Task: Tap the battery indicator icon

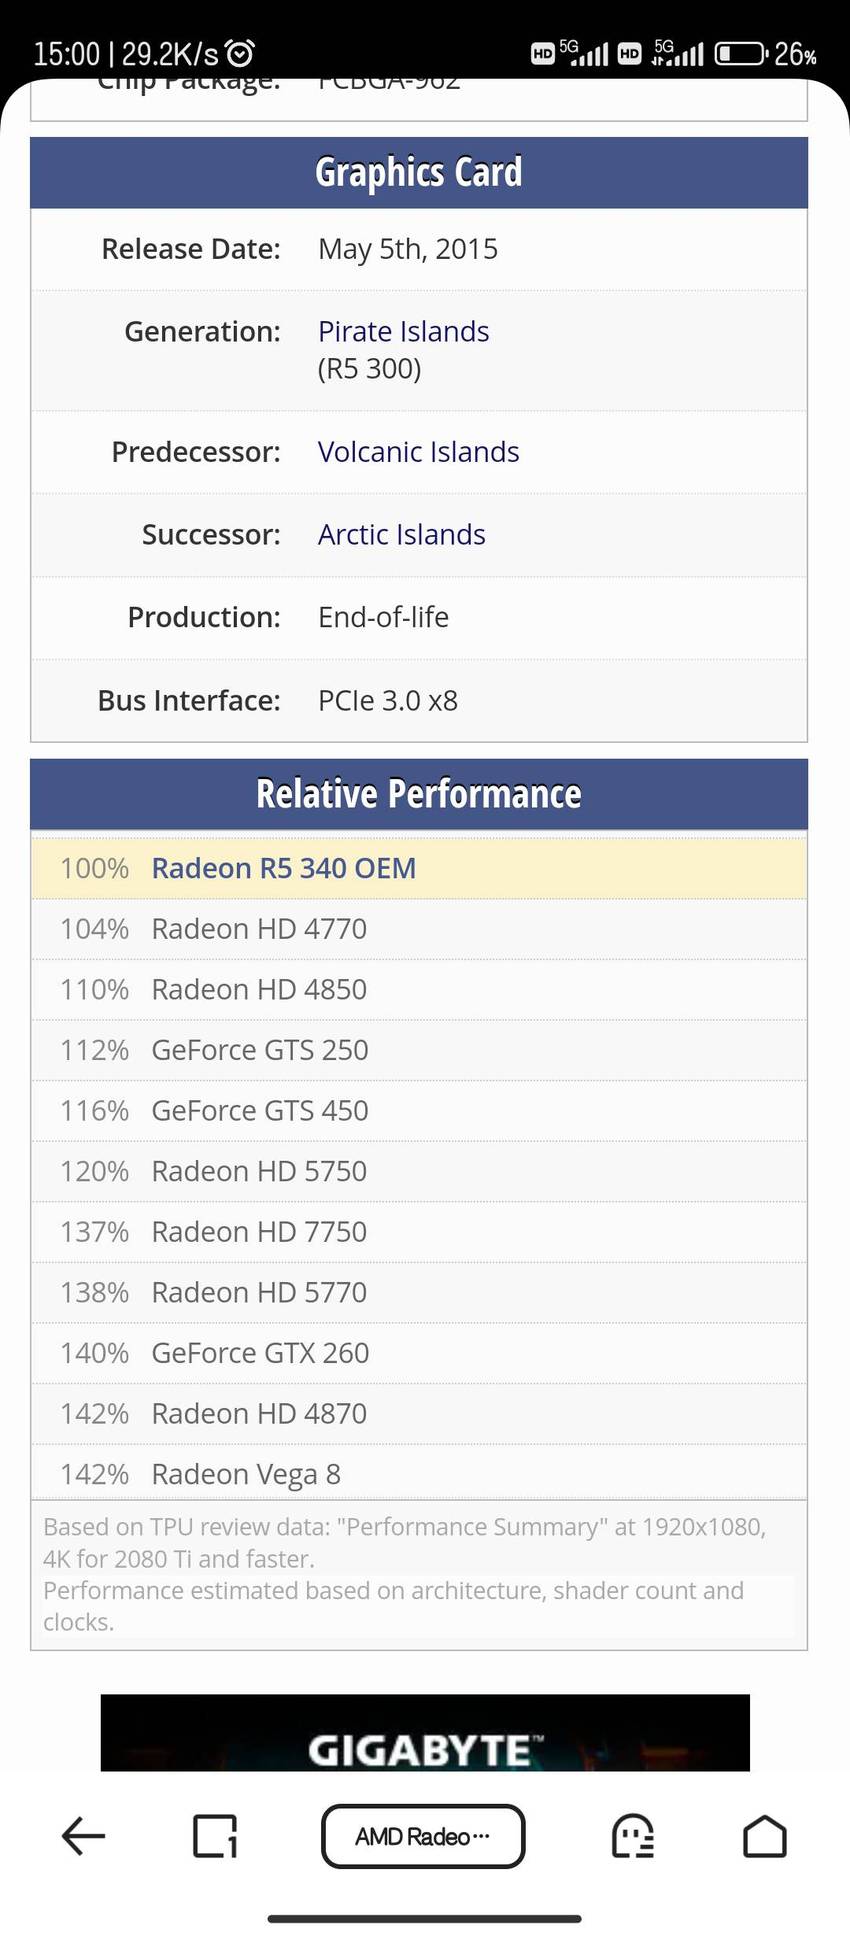Action: (x=742, y=53)
